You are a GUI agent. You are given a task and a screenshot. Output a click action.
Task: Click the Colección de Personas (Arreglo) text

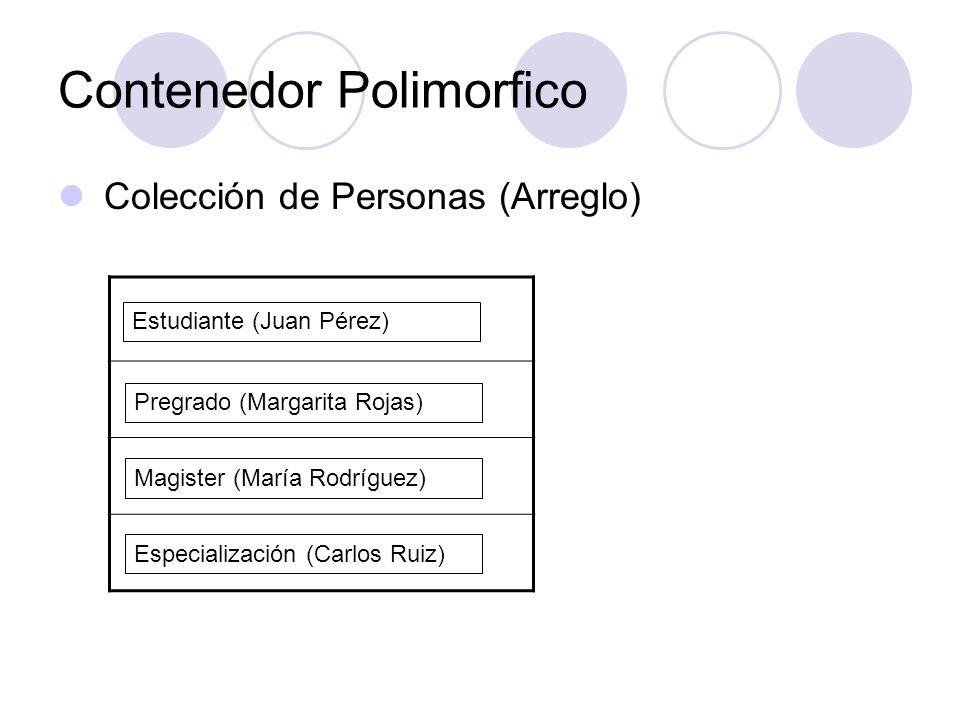(x=372, y=197)
